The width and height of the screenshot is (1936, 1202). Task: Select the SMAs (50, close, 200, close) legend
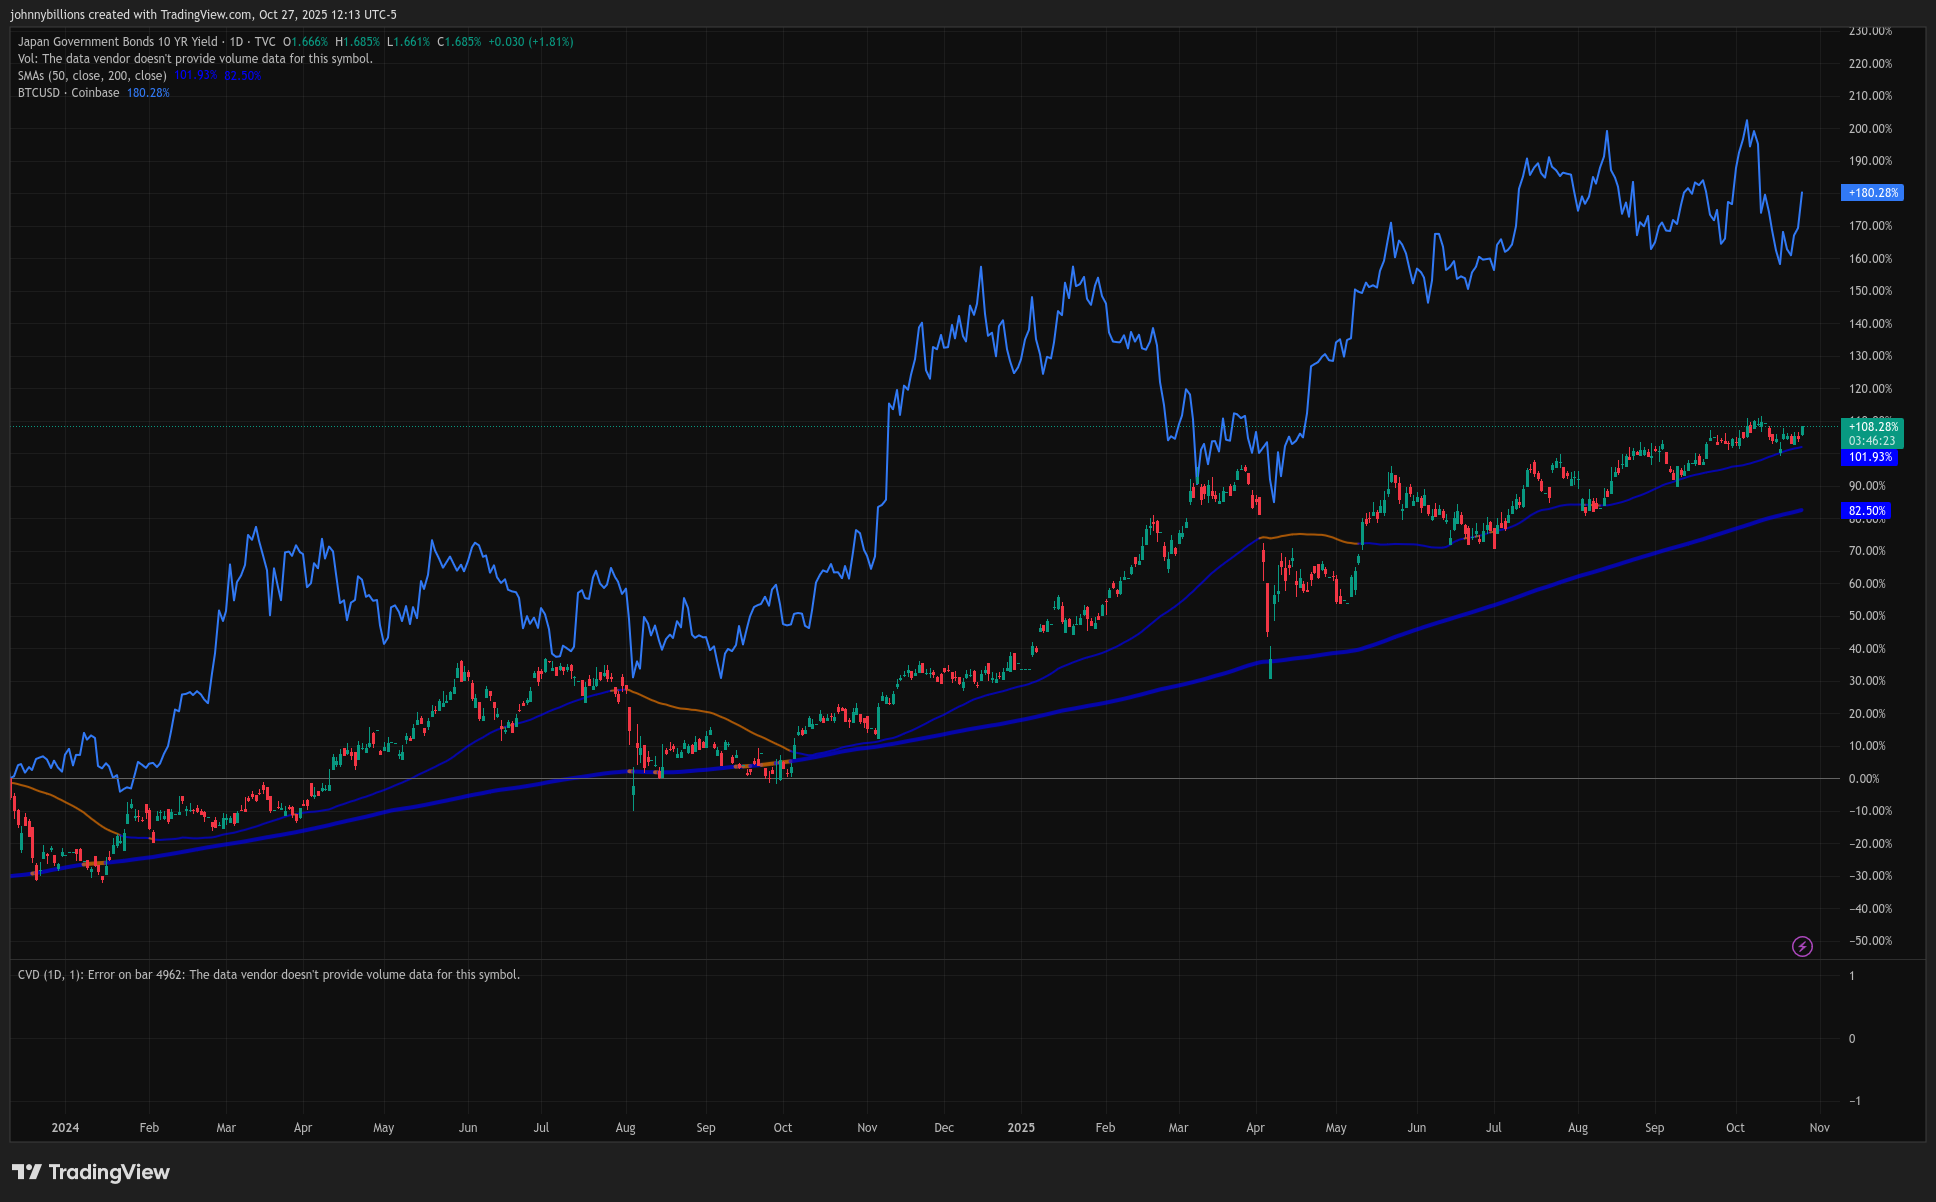coord(92,76)
